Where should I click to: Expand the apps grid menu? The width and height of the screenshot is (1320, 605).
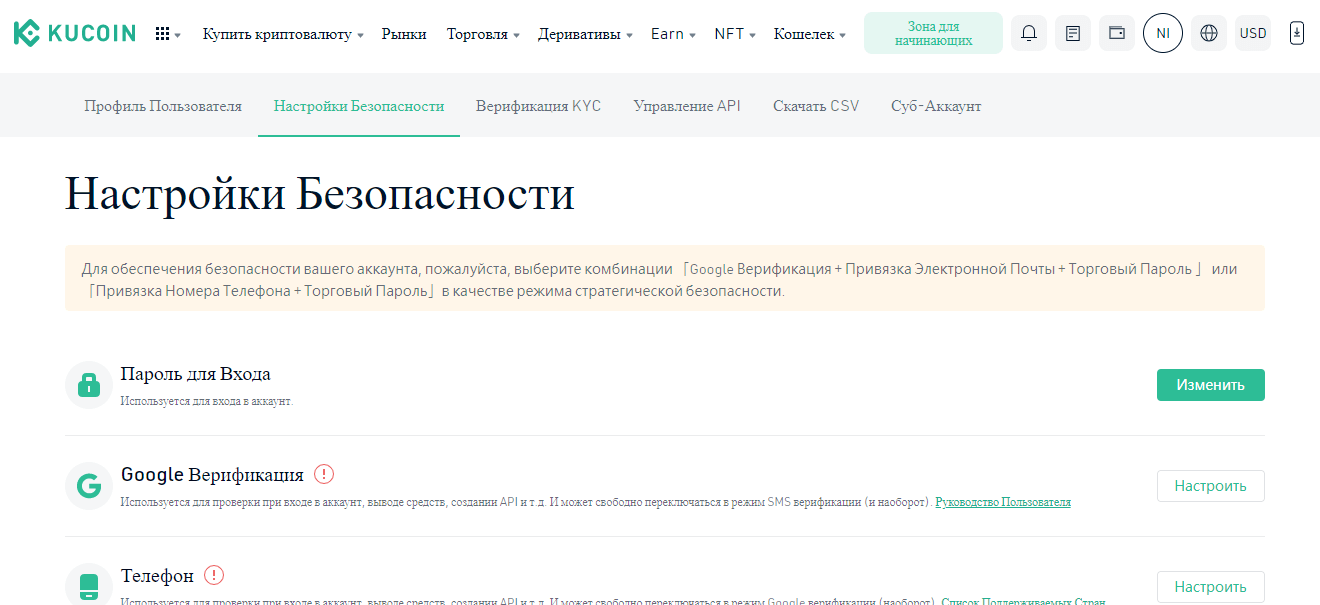pyautogui.click(x=167, y=34)
